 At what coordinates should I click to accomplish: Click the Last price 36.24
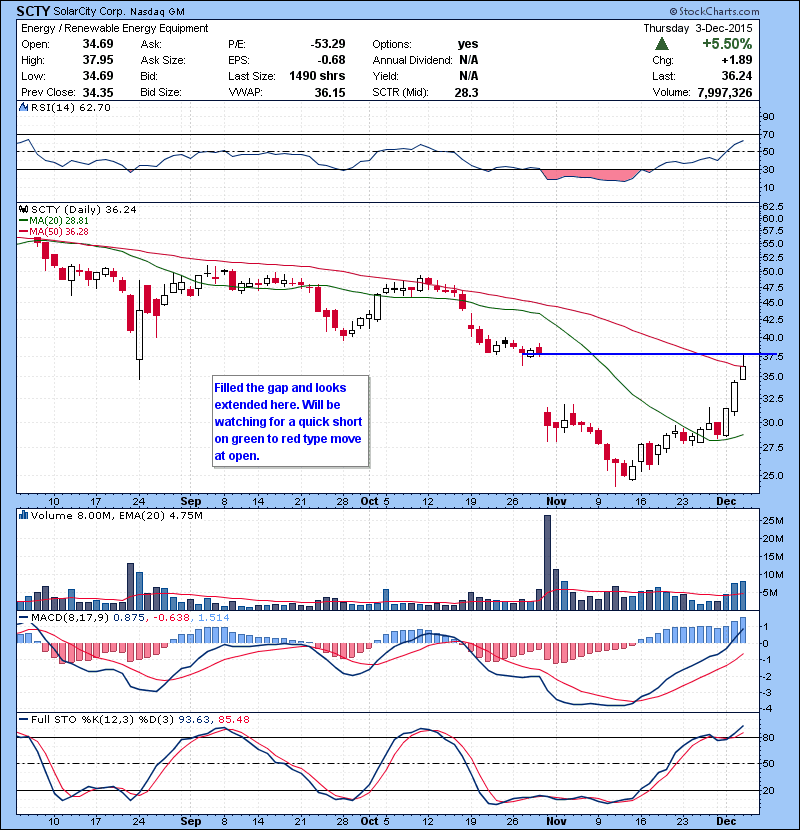pyautogui.click(x=736, y=76)
